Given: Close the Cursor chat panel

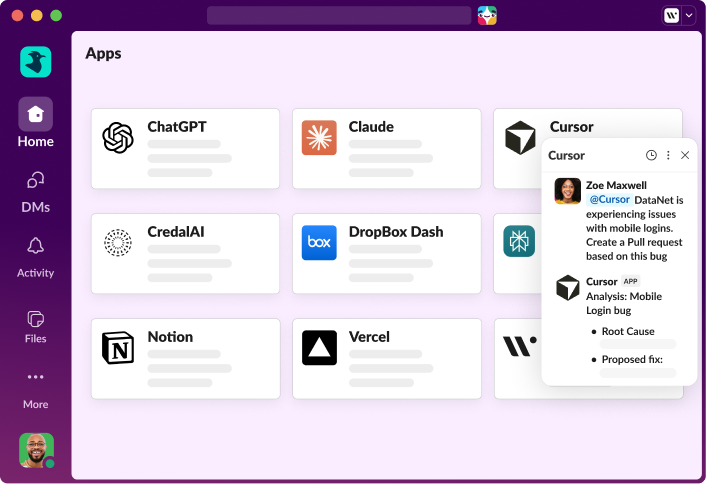Looking at the screenshot, I should pyautogui.click(x=685, y=155).
